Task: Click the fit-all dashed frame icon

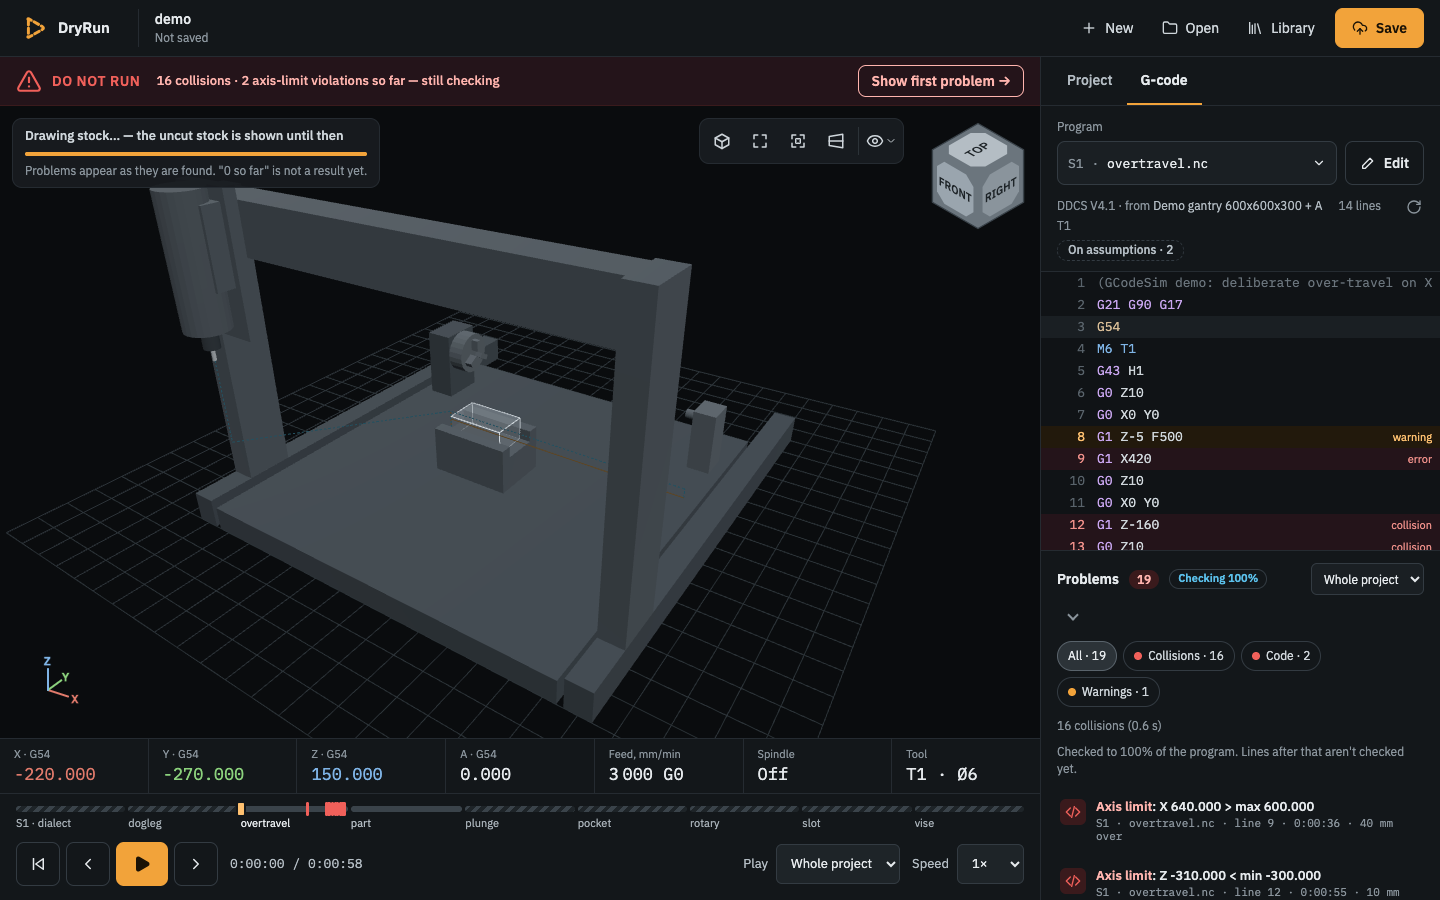Action: coord(760,141)
